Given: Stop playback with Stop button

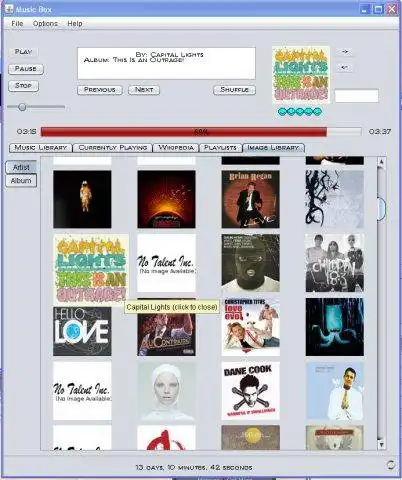Looking at the screenshot, I should coord(23,86).
